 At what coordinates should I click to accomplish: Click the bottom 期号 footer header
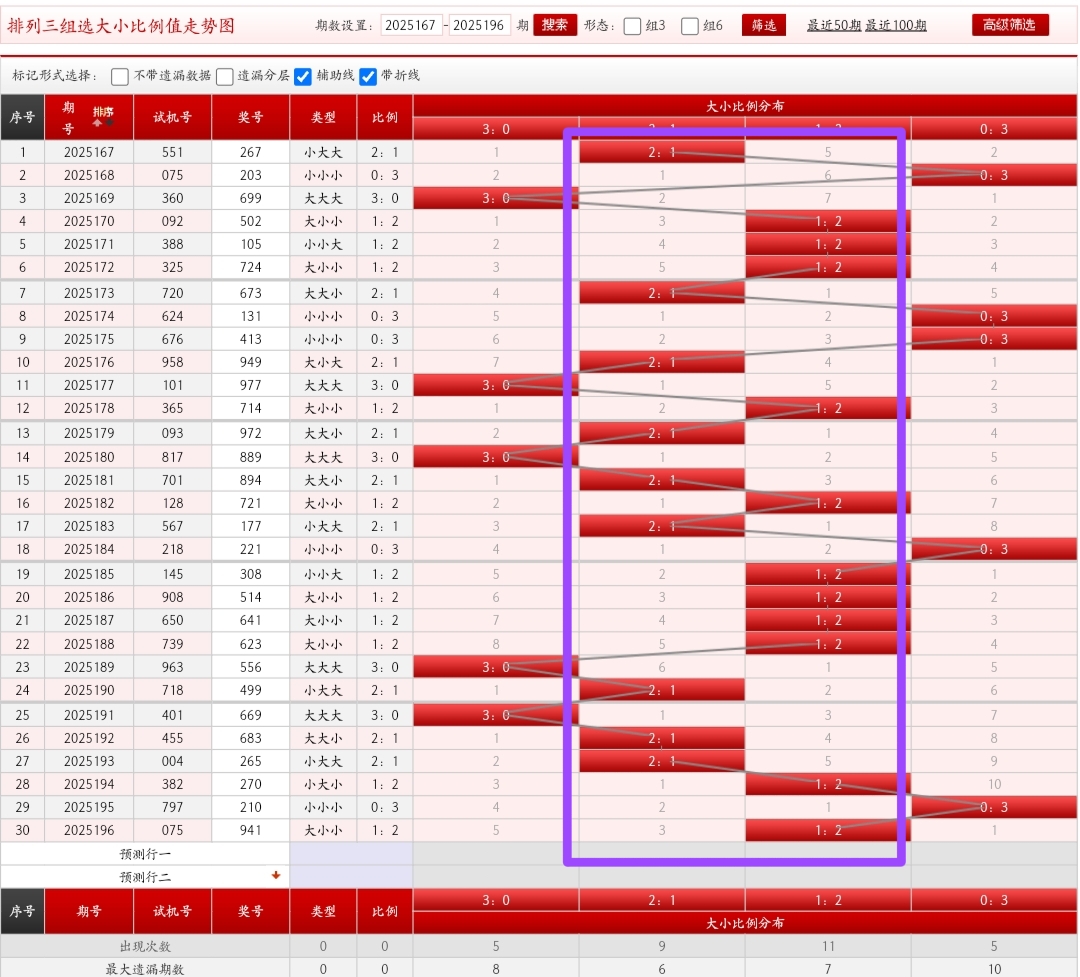click(x=89, y=912)
